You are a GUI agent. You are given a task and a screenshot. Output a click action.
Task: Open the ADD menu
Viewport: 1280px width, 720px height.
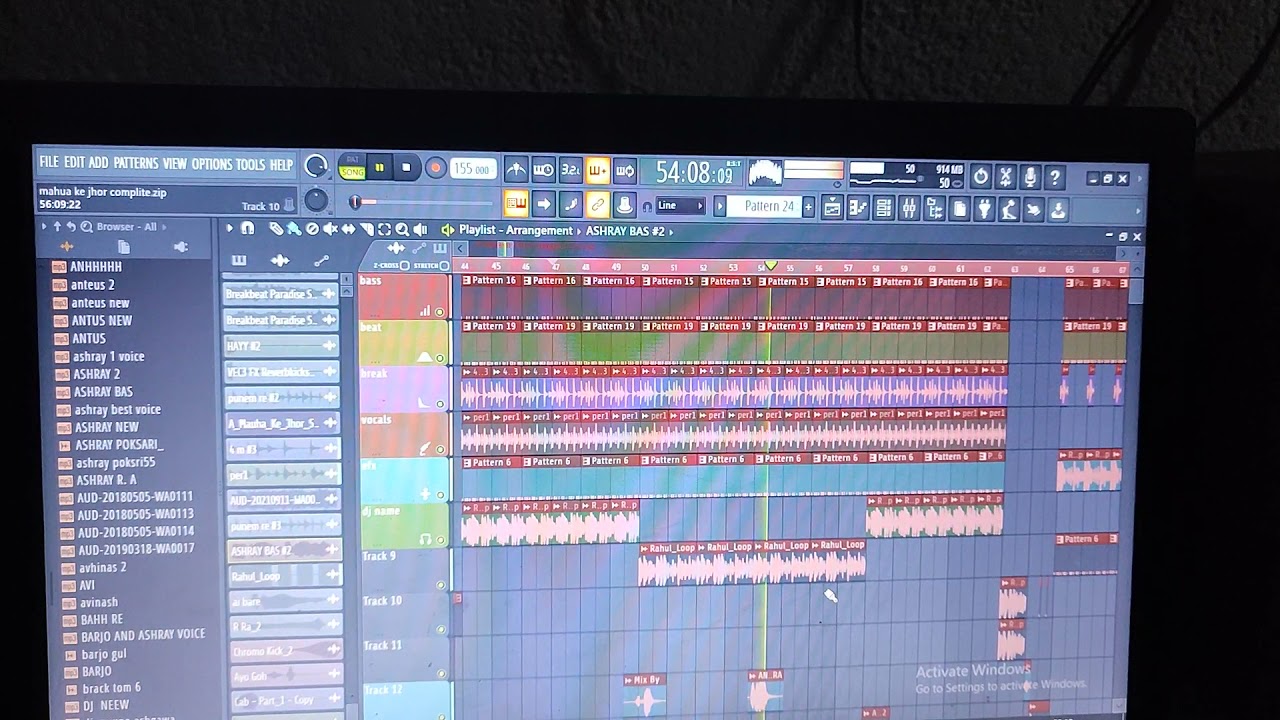coord(98,162)
